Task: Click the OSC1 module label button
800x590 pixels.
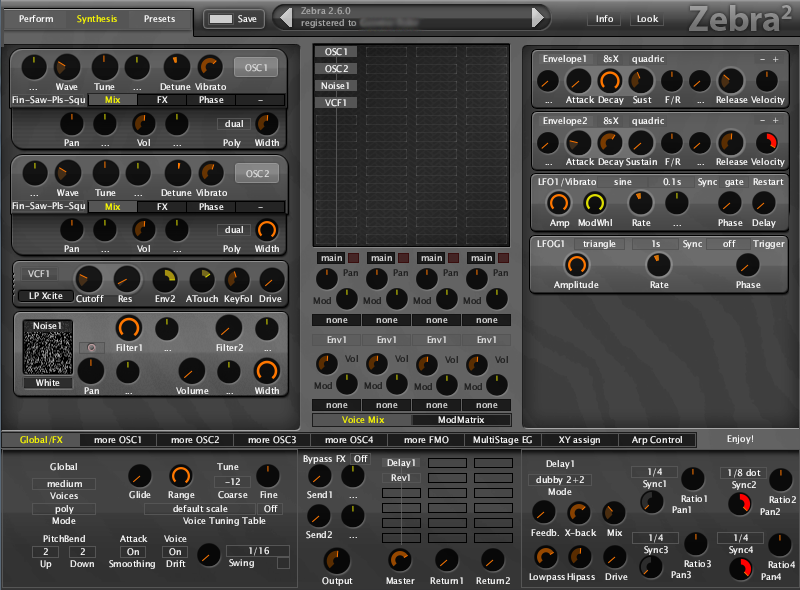Action: (x=256, y=67)
